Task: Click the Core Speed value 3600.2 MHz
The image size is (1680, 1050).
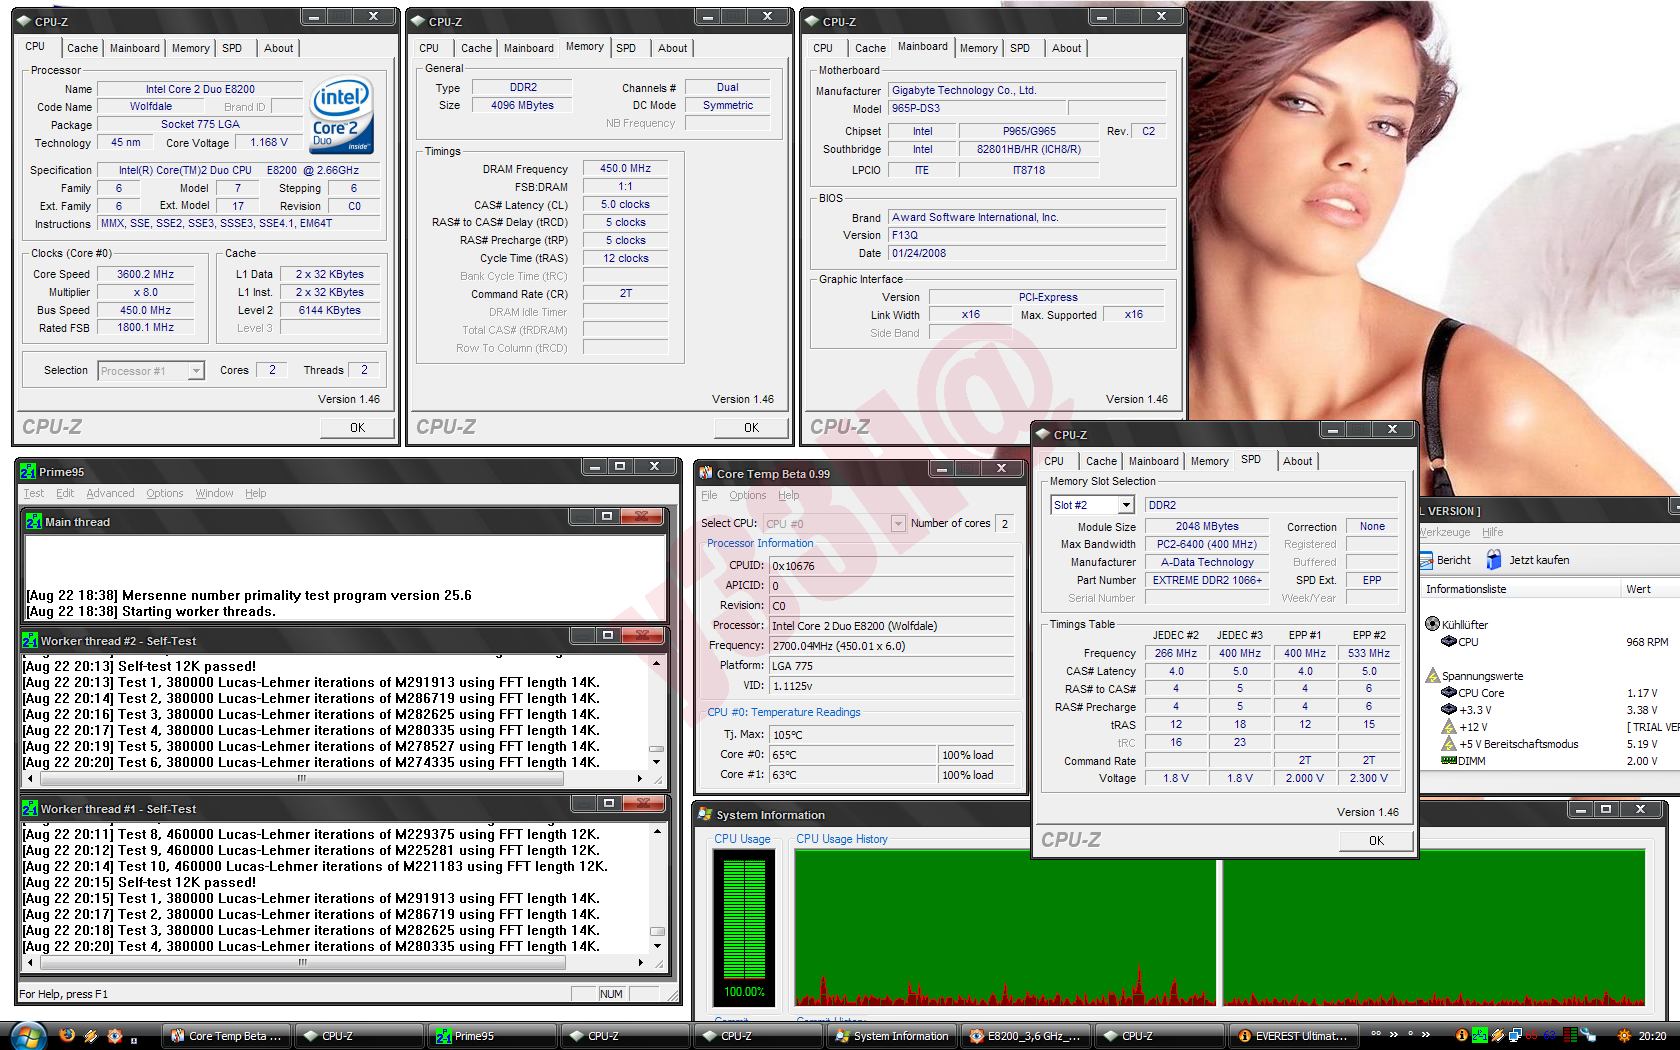Action: click(145, 274)
